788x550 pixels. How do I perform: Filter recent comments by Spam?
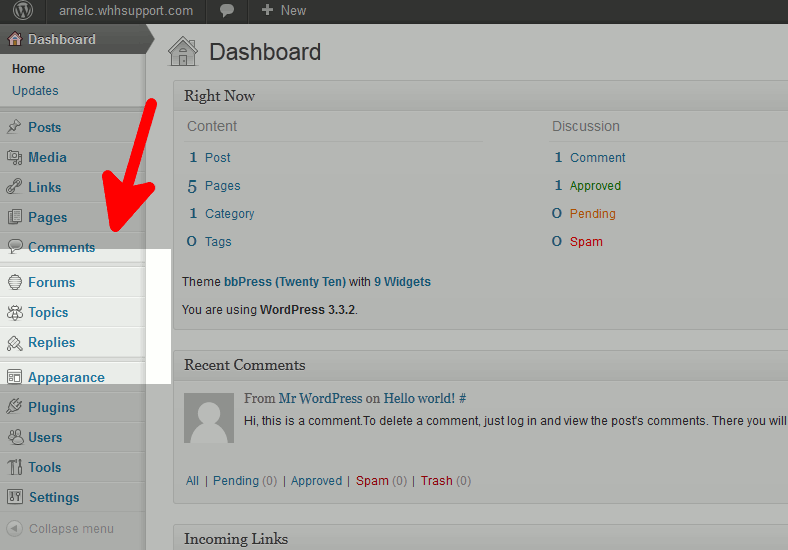372,481
